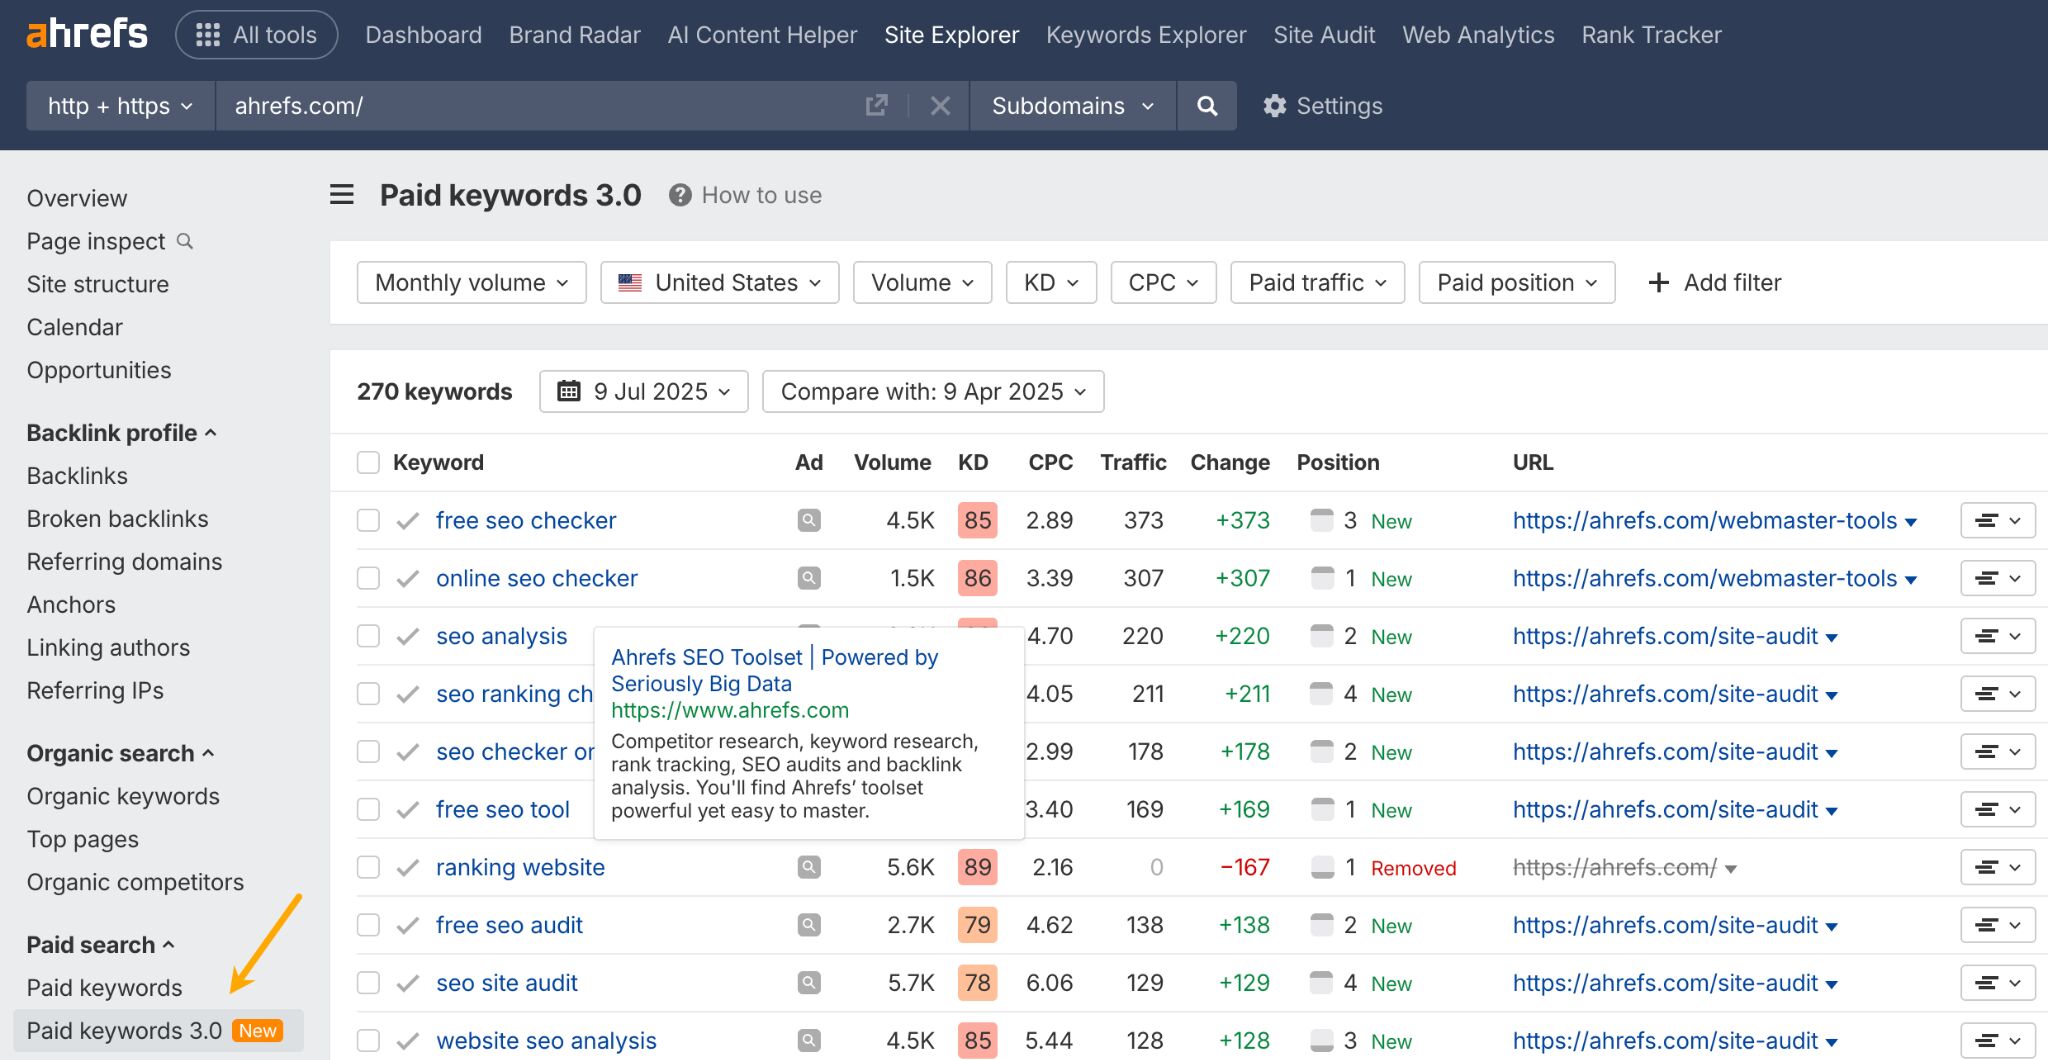Open report Settings via the gear icon
The image size is (2048, 1060).
(1274, 105)
